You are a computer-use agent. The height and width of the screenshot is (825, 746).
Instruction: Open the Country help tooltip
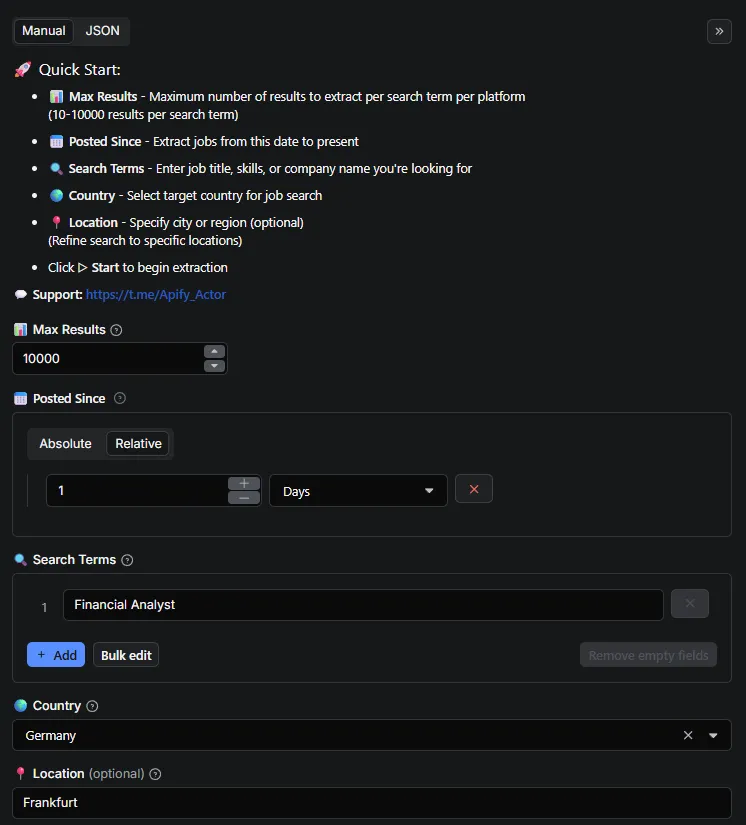[x=91, y=705]
